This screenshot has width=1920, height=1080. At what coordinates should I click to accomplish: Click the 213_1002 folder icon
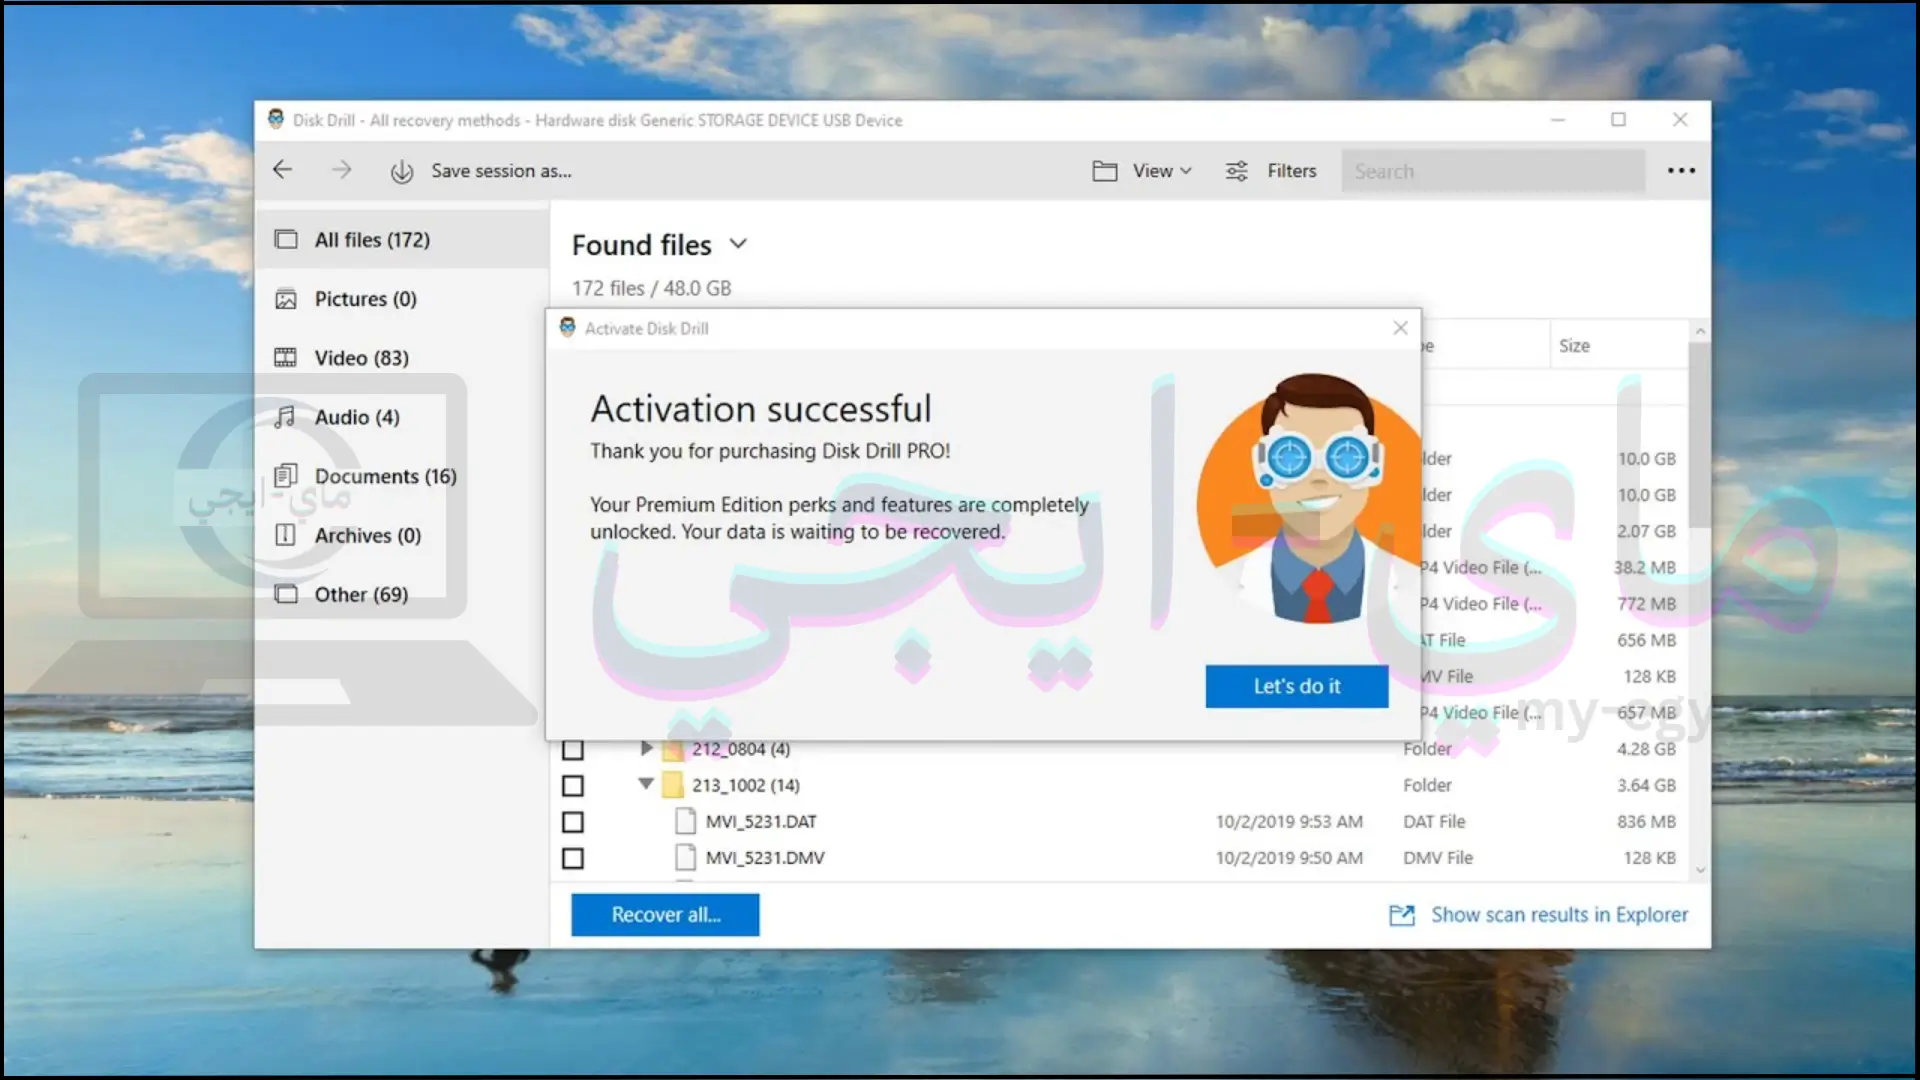(673, 785)
